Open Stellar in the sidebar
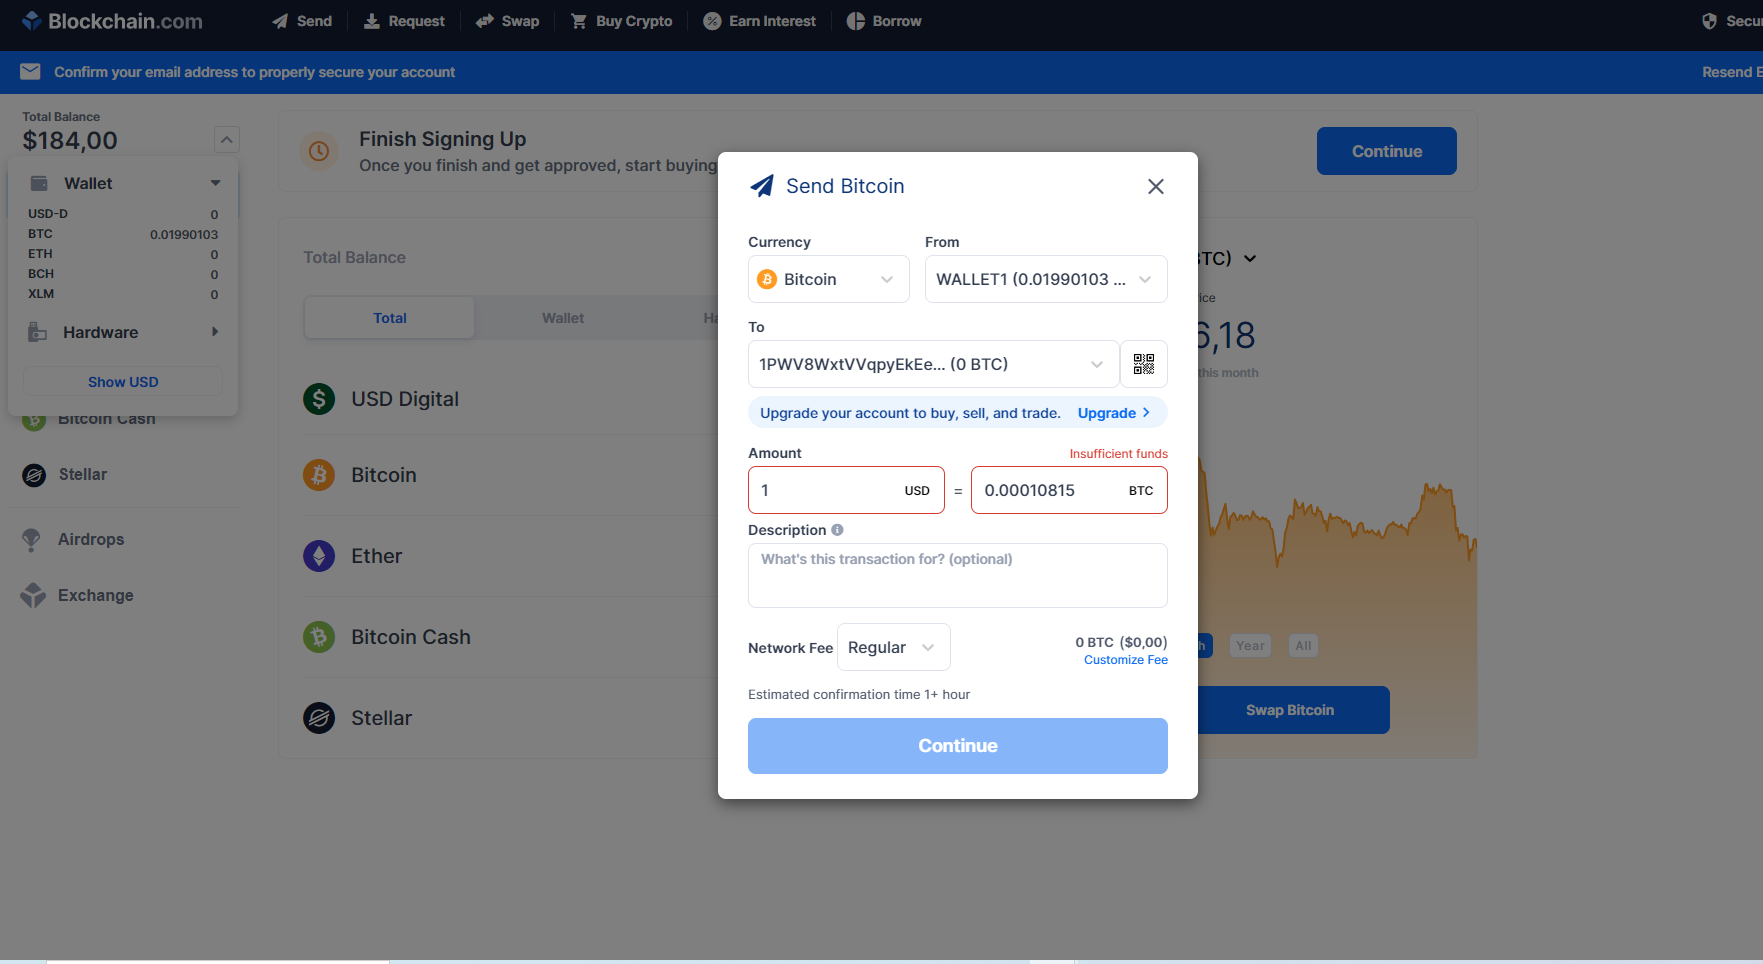 point(82,475)
